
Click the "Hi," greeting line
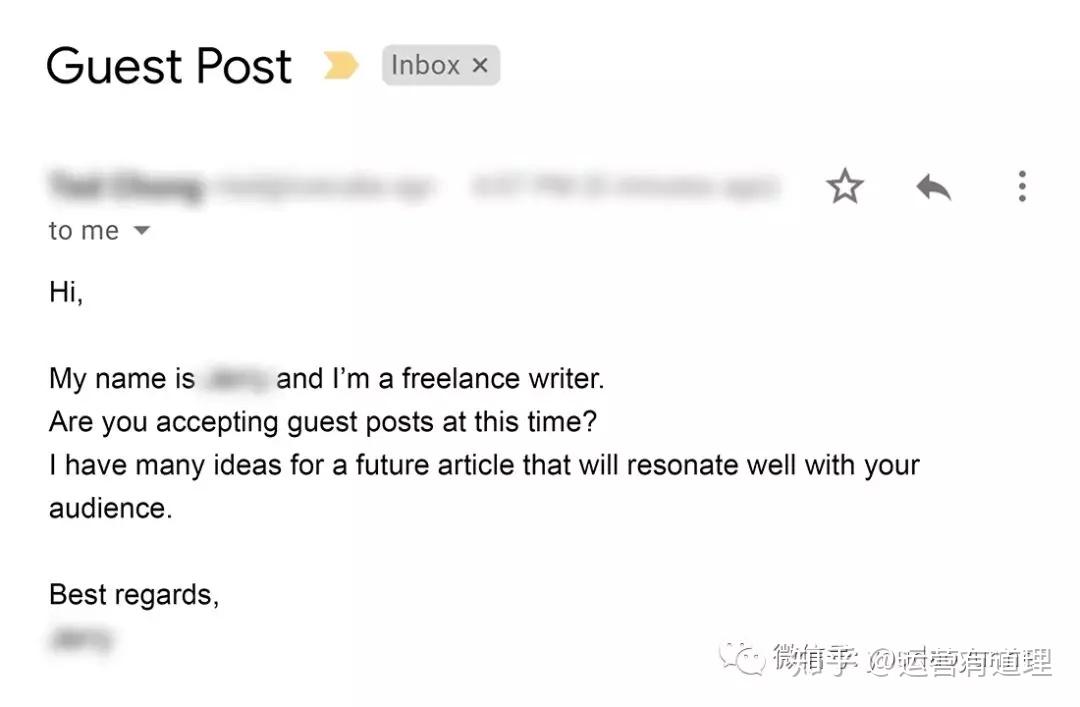[x=66, y=292]
